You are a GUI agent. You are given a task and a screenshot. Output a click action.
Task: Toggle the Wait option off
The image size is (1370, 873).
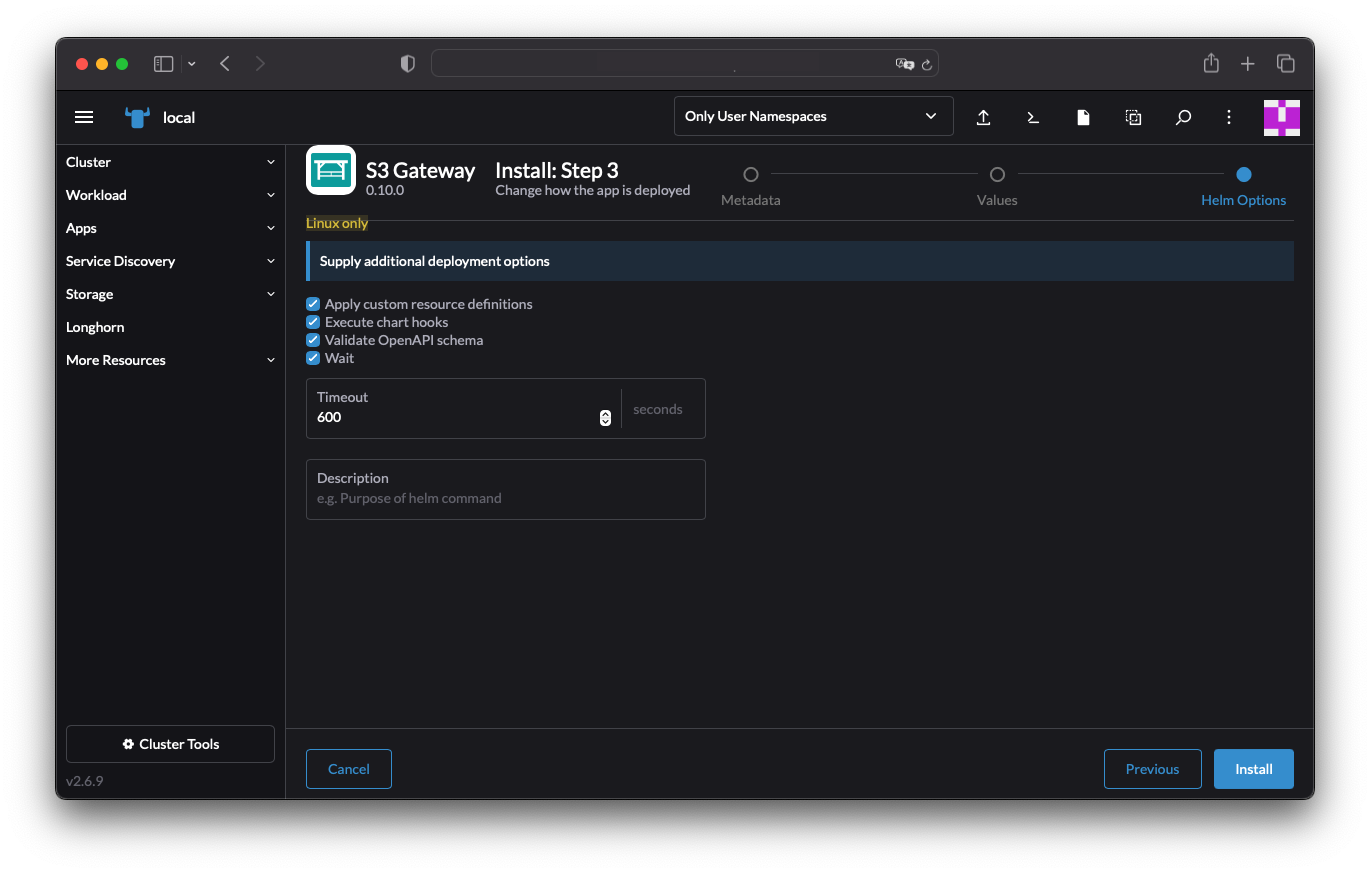(x=313, y=357)
